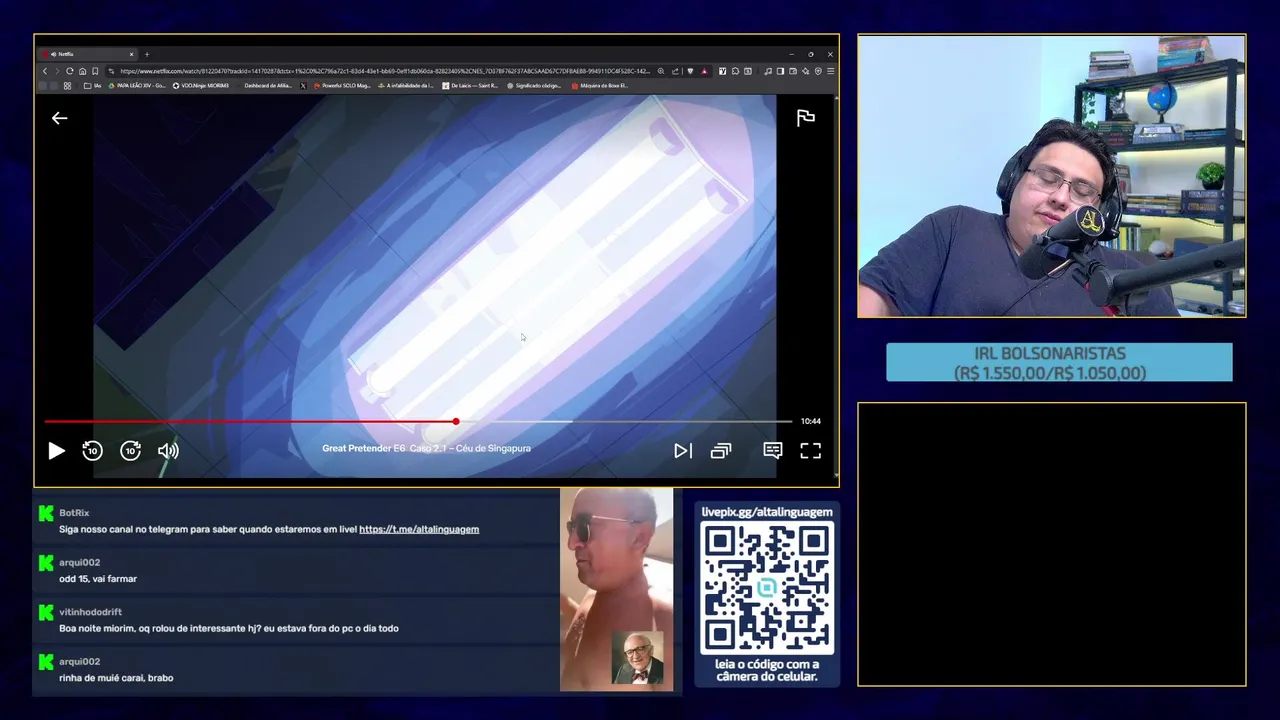Open bookmark VDO.Ninja MIORIM3
This screenshot has height=720, width=1280.
point(201,86)
